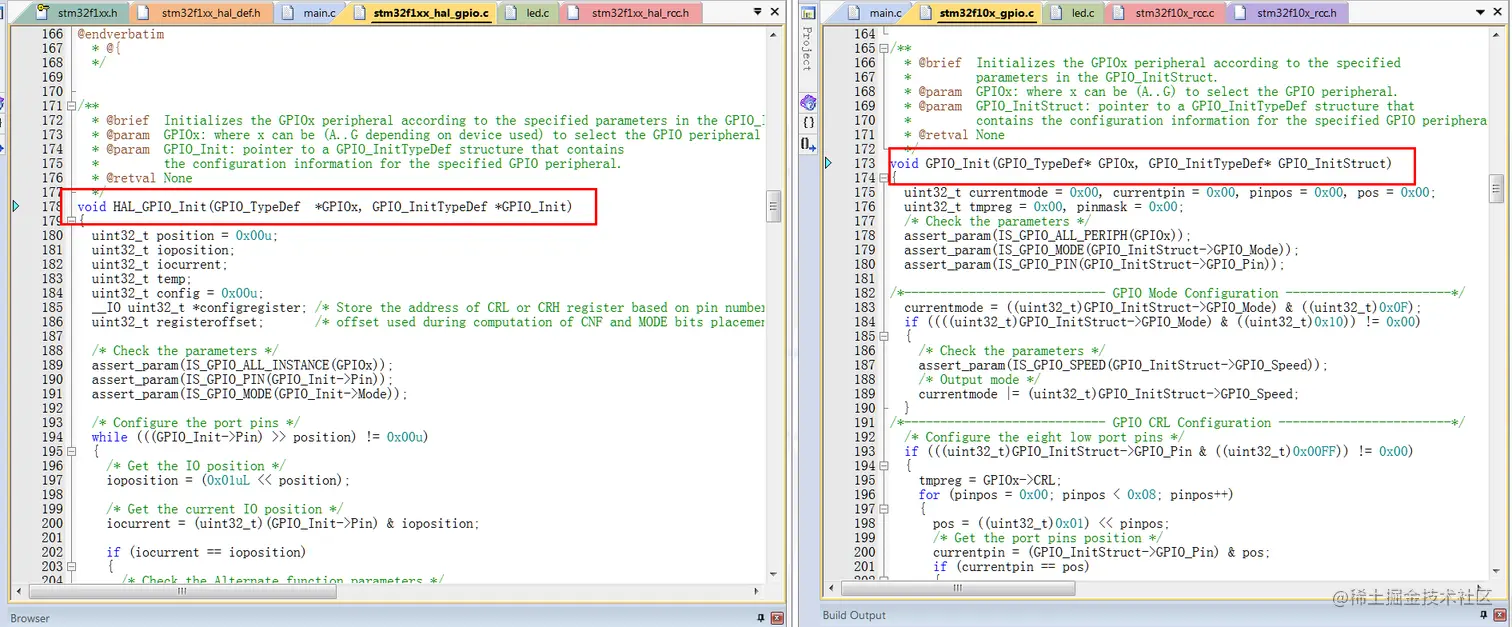This screenshot has width=1512, height=627.
Task: Open the stm32f1xx.h tab in left editor
Action: point(73,13)
